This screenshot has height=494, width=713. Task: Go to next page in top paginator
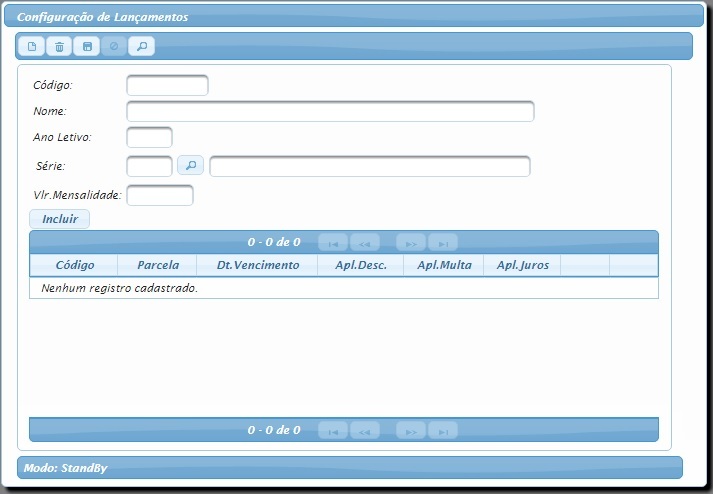(x=411, y=242)
